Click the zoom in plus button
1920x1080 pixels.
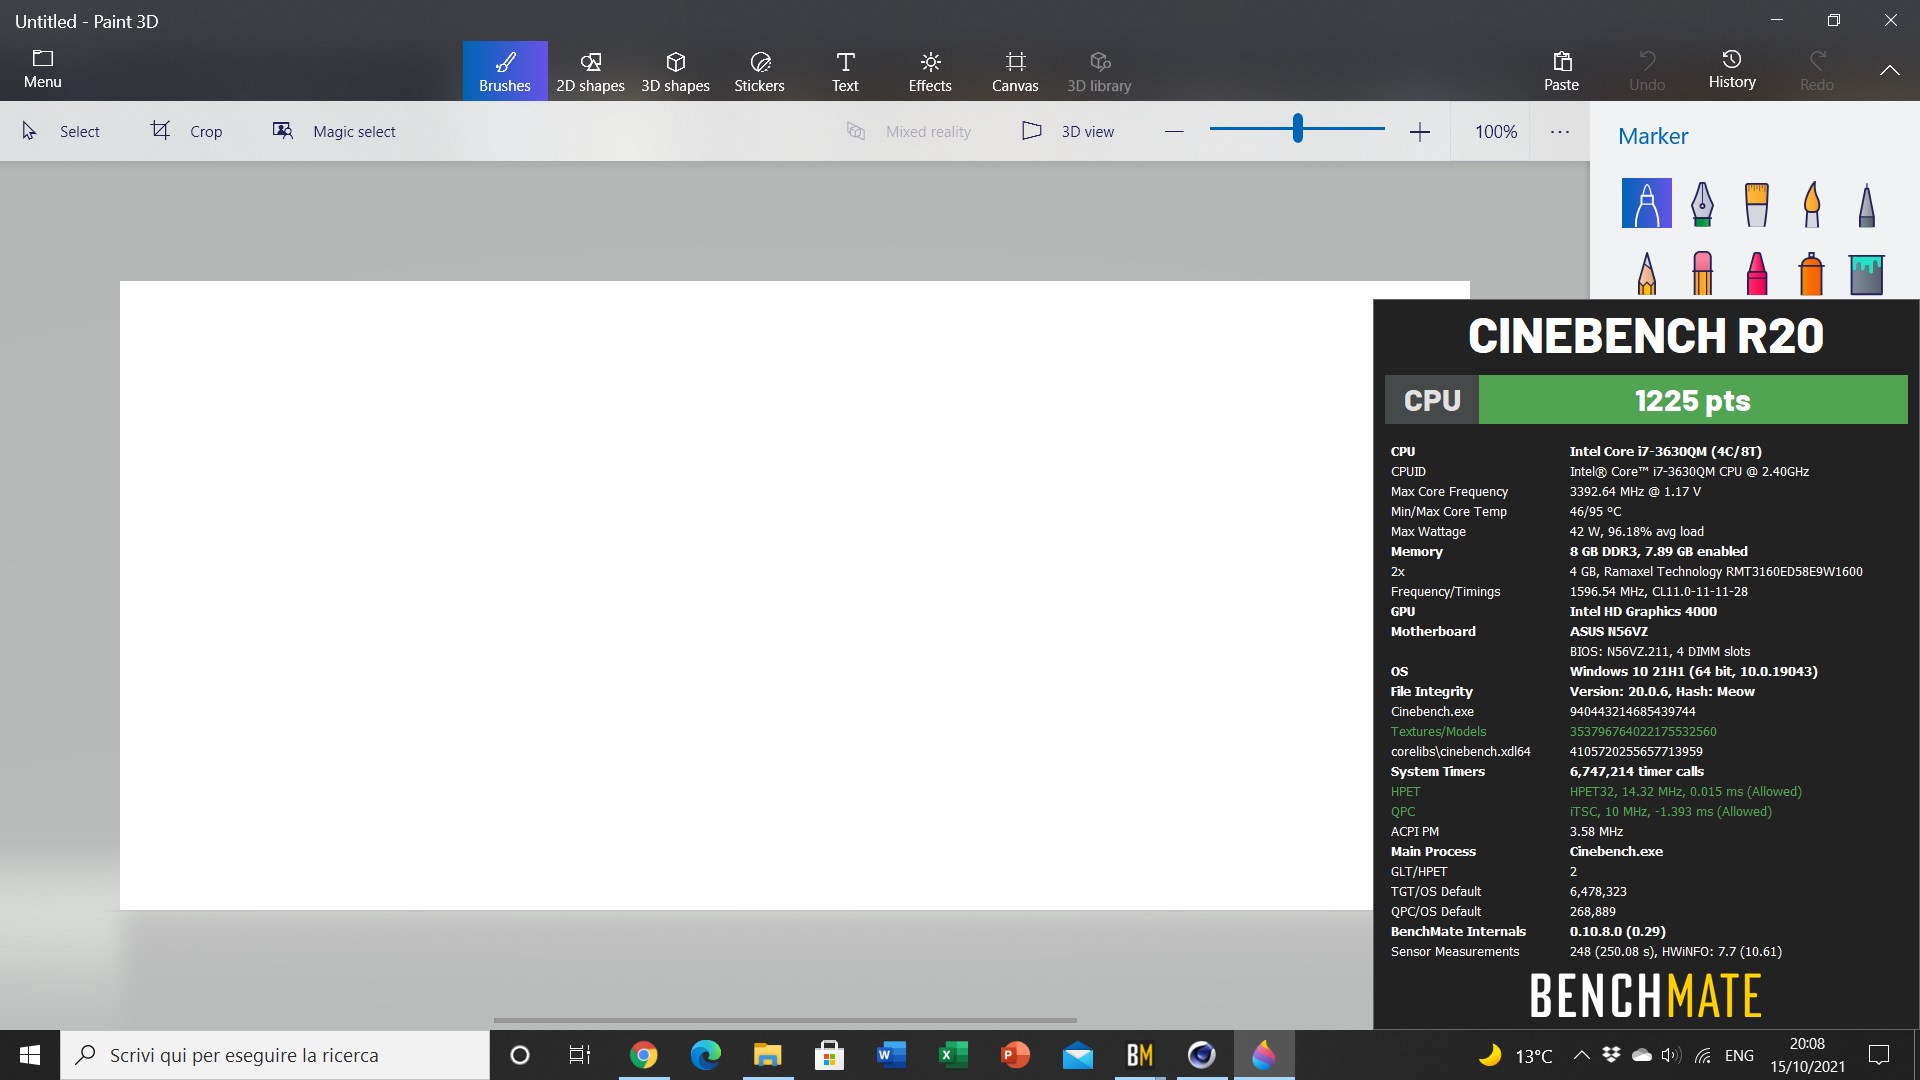click(x=1419, y=131)
